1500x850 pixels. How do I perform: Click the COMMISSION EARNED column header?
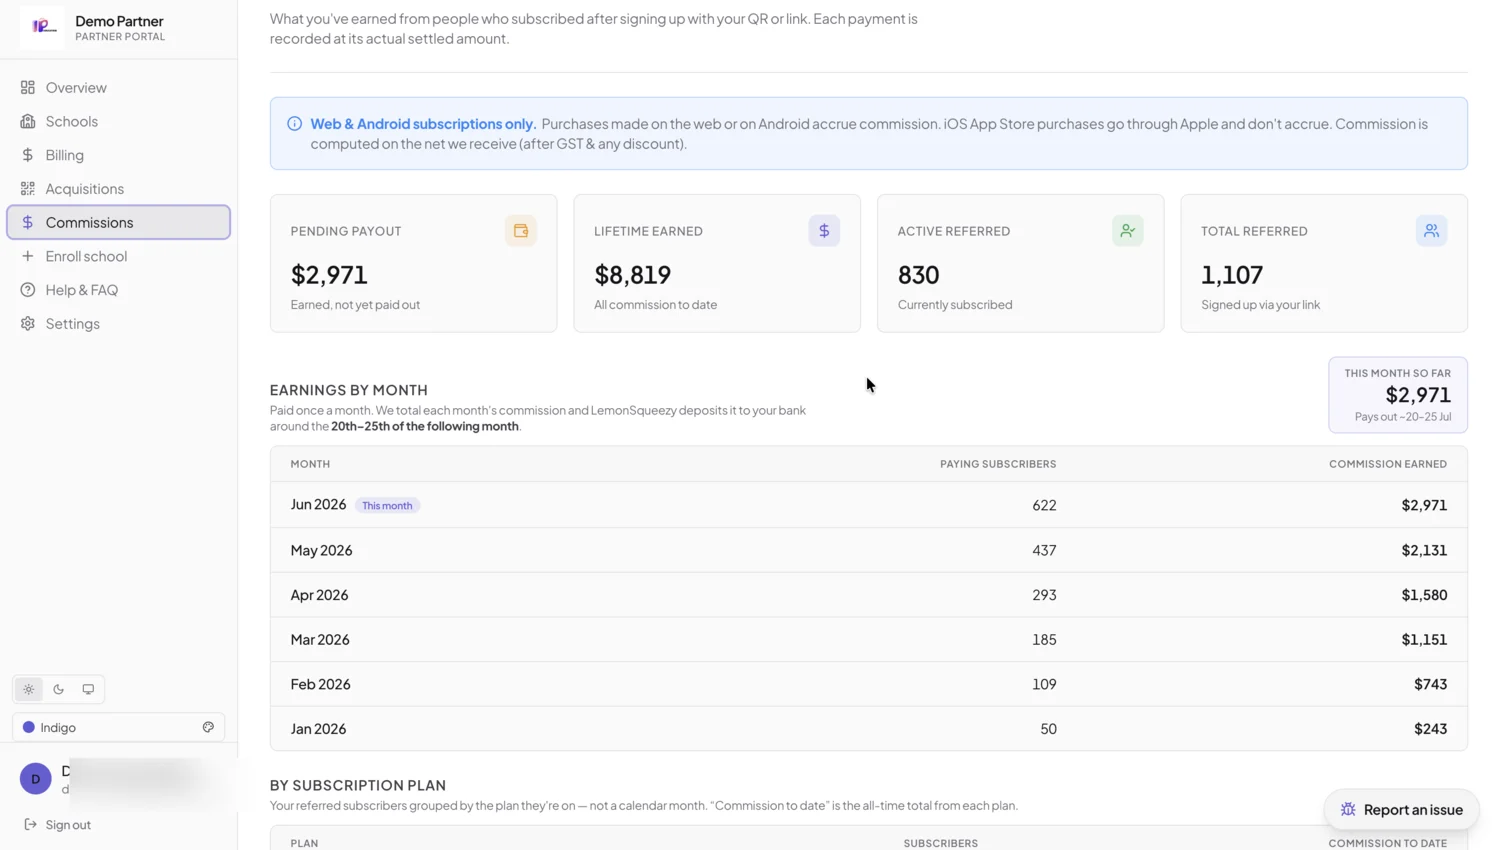tap(1387, 464)
